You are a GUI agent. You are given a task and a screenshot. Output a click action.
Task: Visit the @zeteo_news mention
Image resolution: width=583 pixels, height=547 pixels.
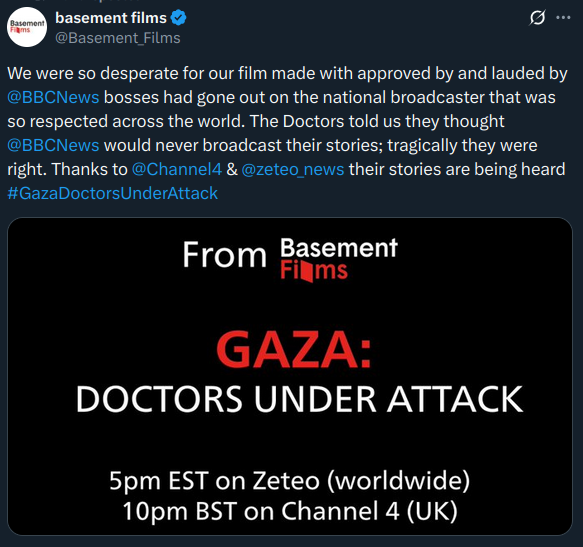click(293, 170)
